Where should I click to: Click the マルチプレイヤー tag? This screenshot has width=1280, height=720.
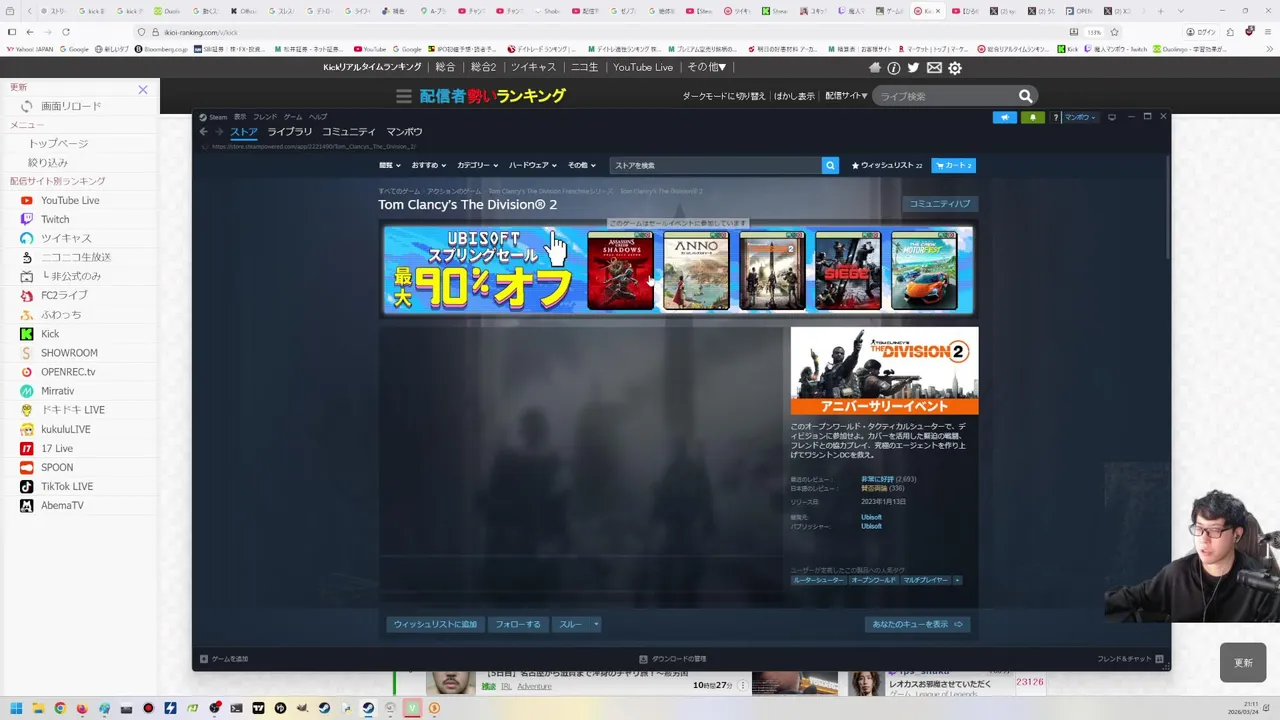(925, 580)
